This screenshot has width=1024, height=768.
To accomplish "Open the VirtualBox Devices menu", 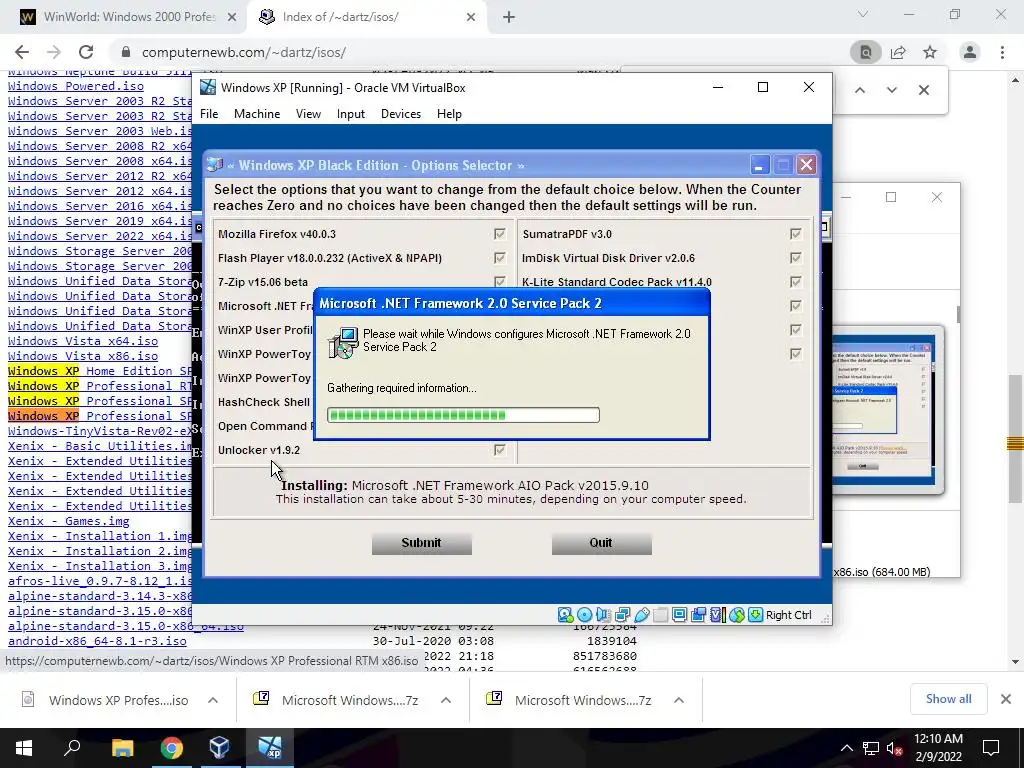I will pyautogui.click(x=401, y=114).
